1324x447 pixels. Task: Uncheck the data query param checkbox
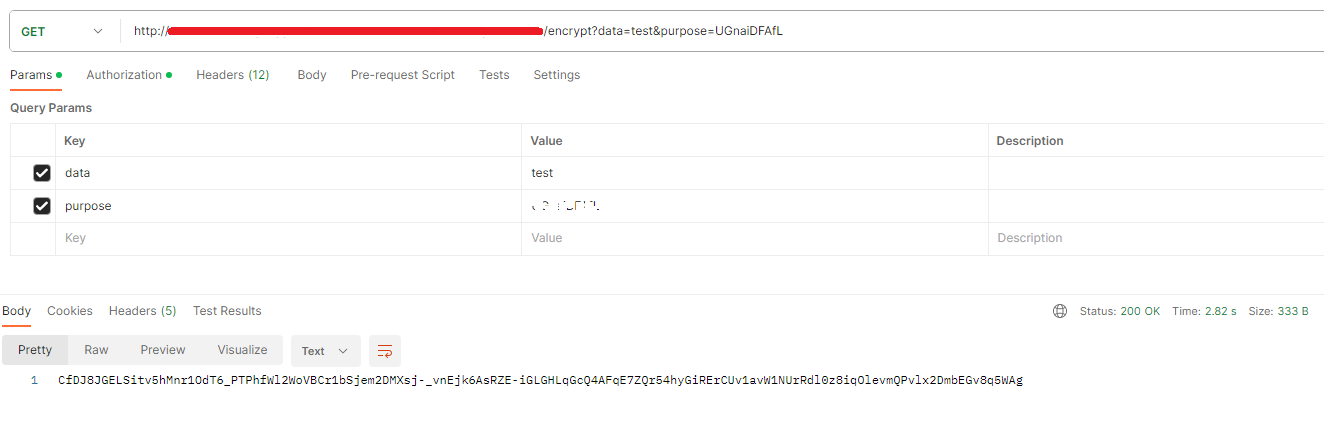[42, 173]
